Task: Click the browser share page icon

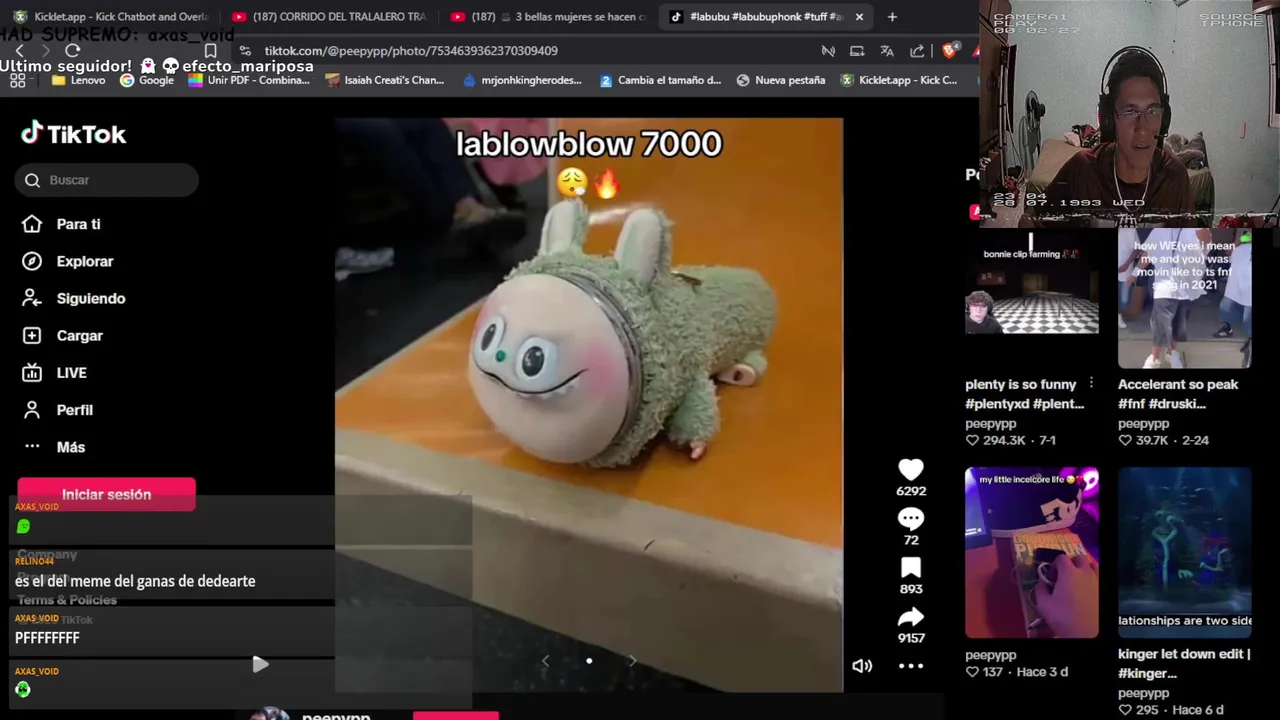Action: coord(917,51)
